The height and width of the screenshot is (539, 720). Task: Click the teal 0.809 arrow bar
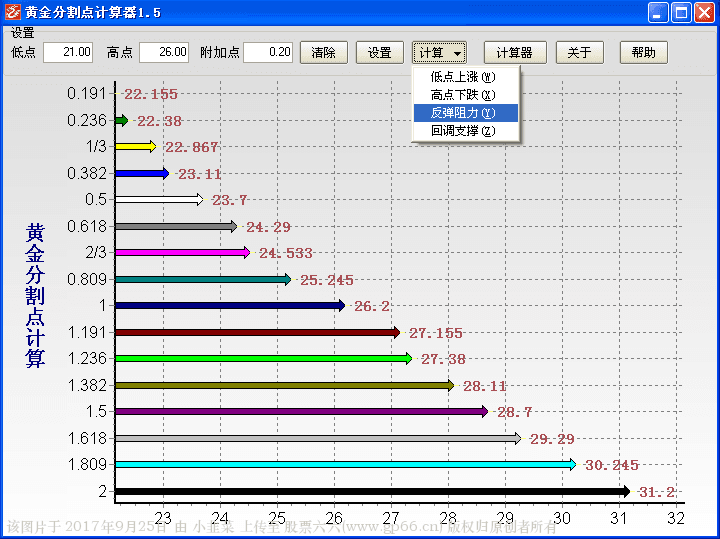[203, 279]
